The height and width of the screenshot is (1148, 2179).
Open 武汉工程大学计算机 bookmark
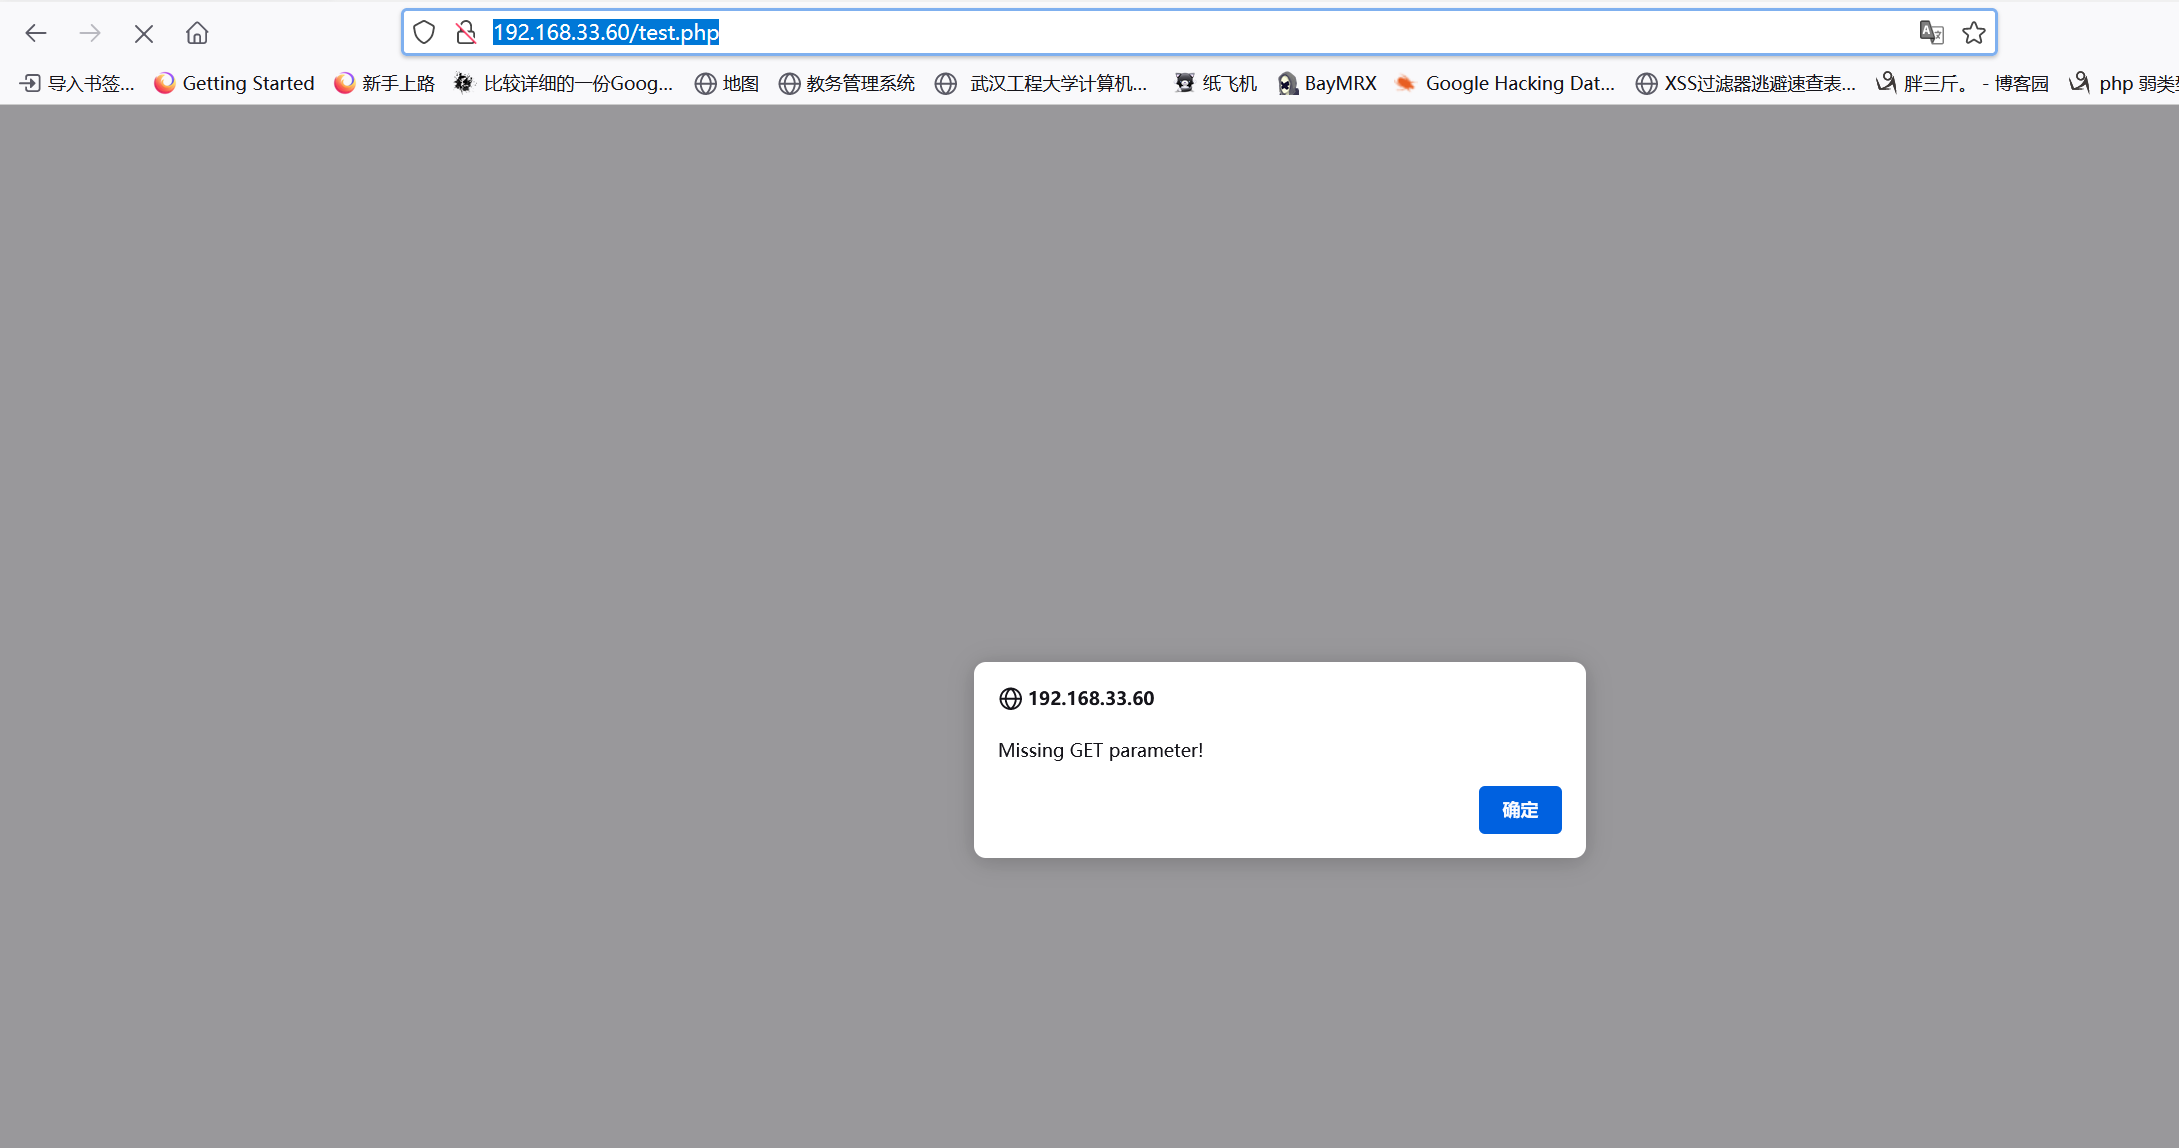coord(1041,83)
